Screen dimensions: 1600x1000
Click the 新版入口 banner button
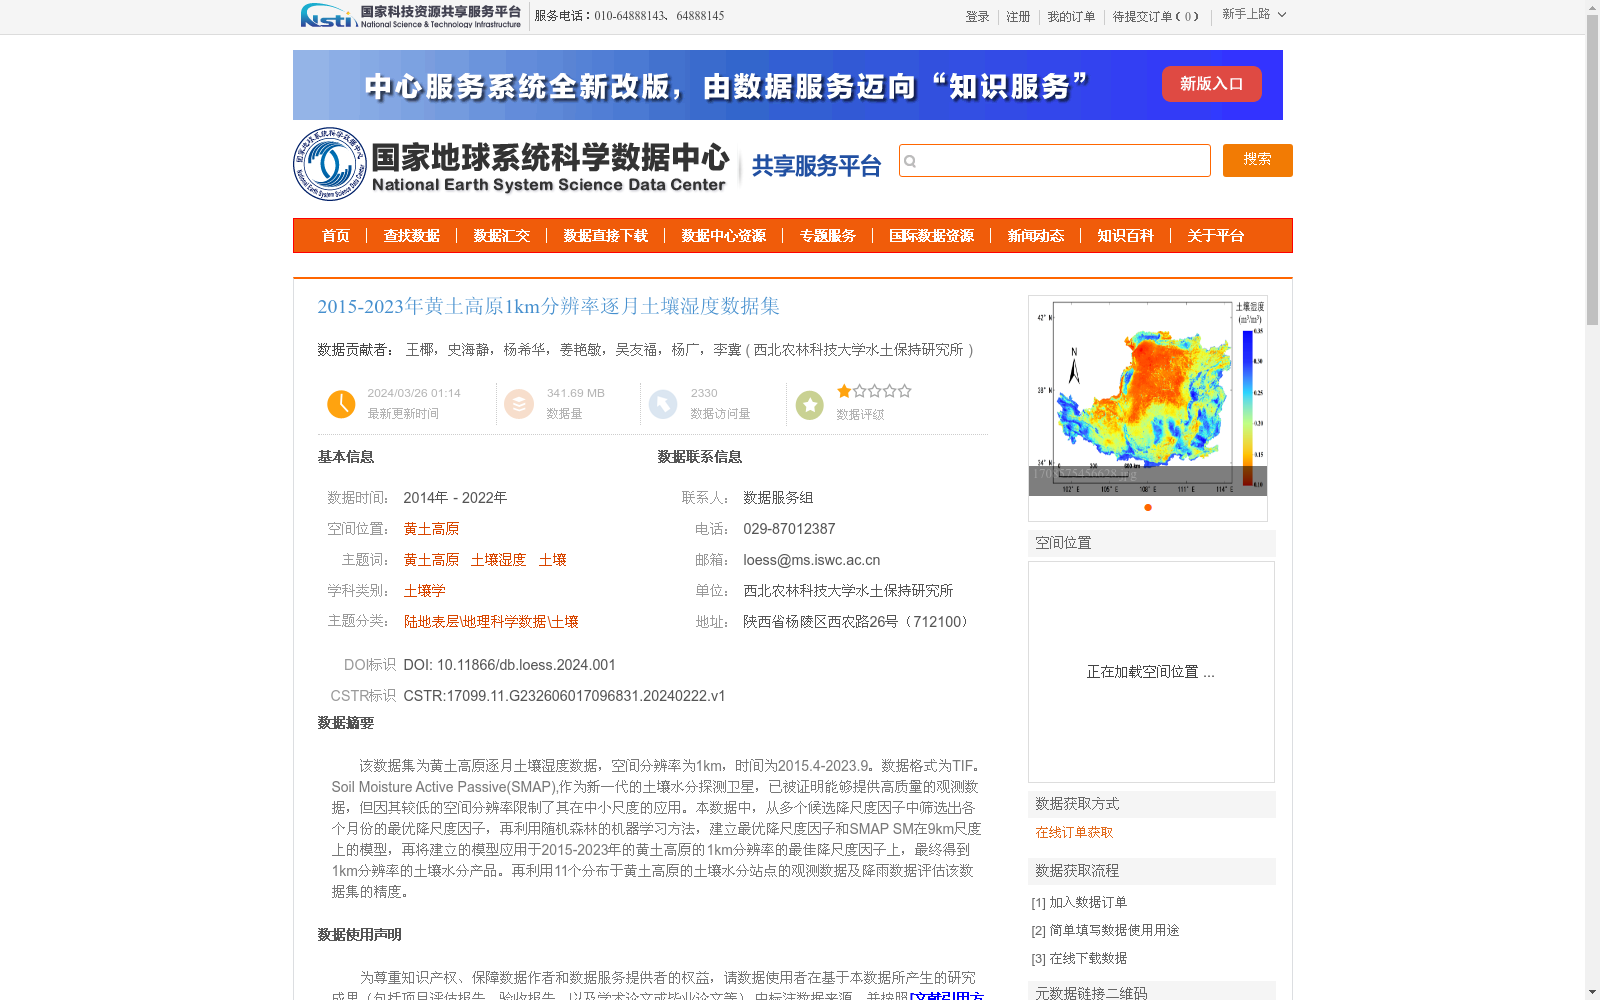pyautogui.click(x=1212, y=84)
